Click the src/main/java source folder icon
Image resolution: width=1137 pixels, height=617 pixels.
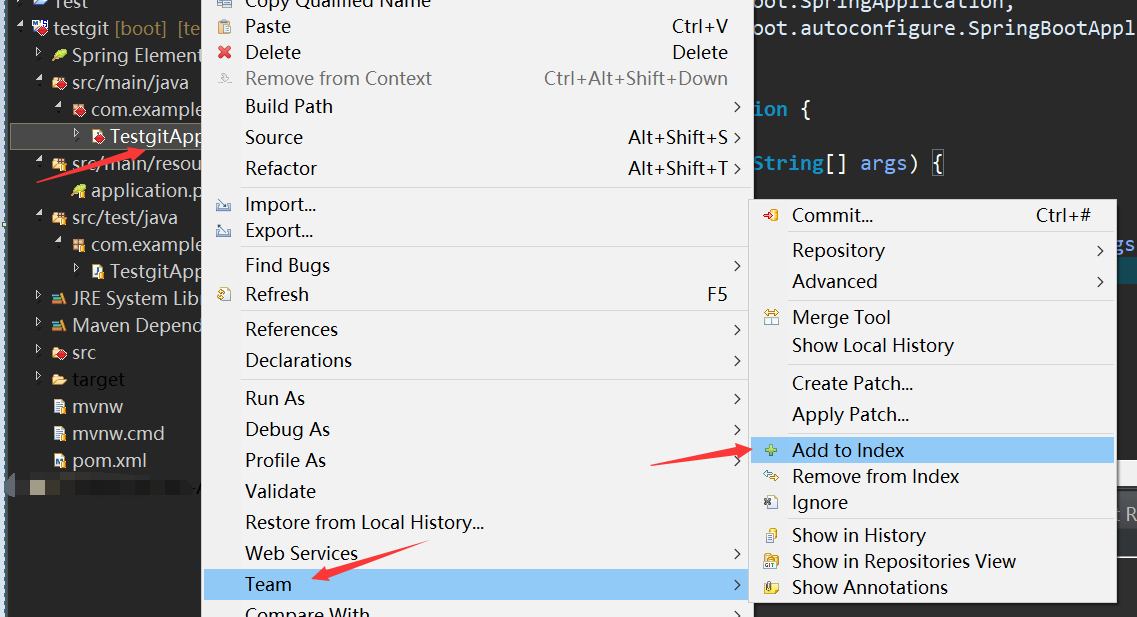[x=59, y=83]
